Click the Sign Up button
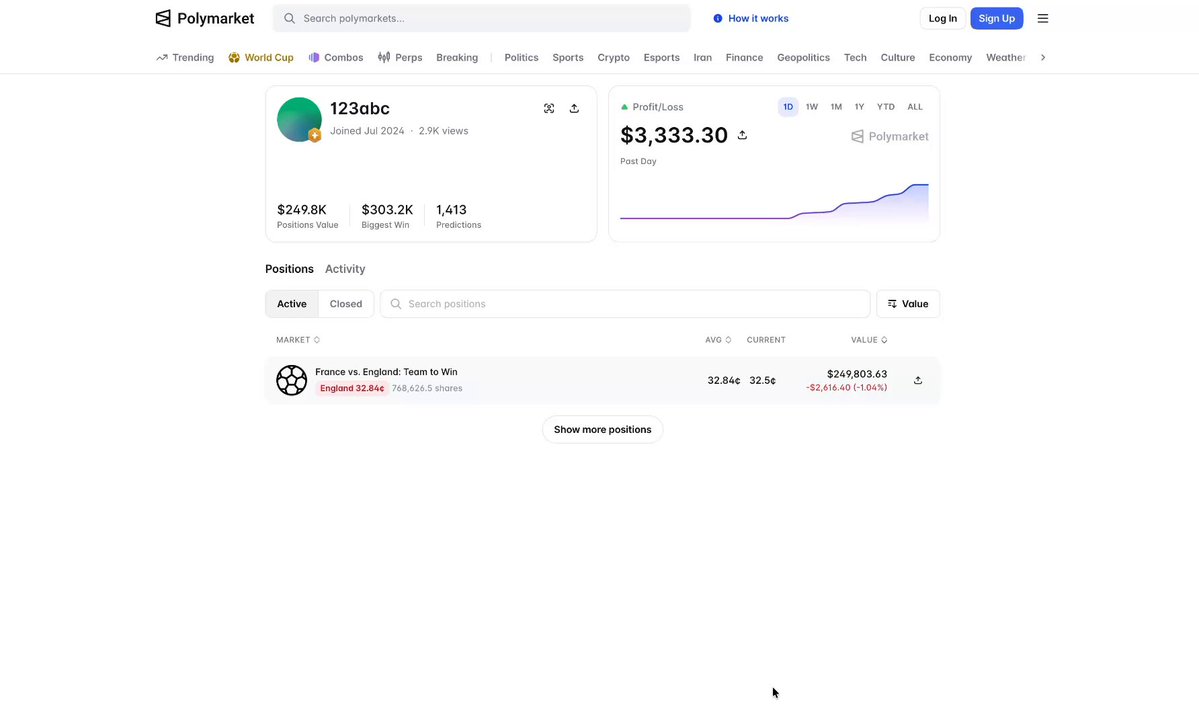 pyautogui.click(x=996, y=18)
